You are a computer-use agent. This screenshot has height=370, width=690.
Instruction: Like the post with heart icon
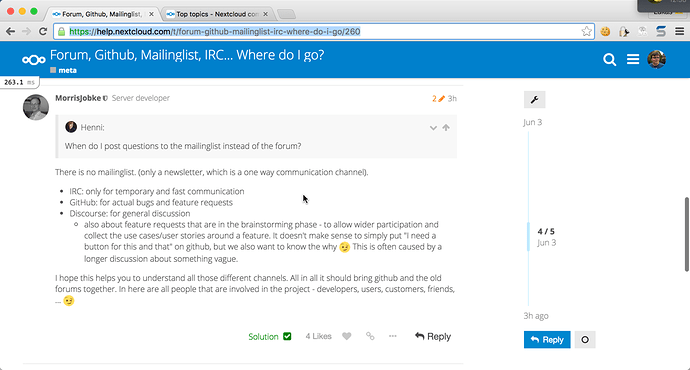pyautogui.click(x=347, y=337)
